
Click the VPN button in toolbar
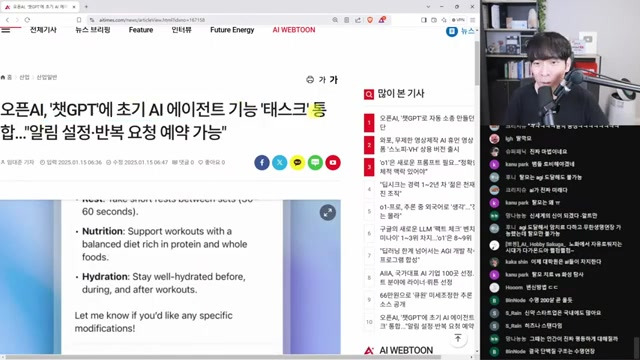tap(458, 20)
